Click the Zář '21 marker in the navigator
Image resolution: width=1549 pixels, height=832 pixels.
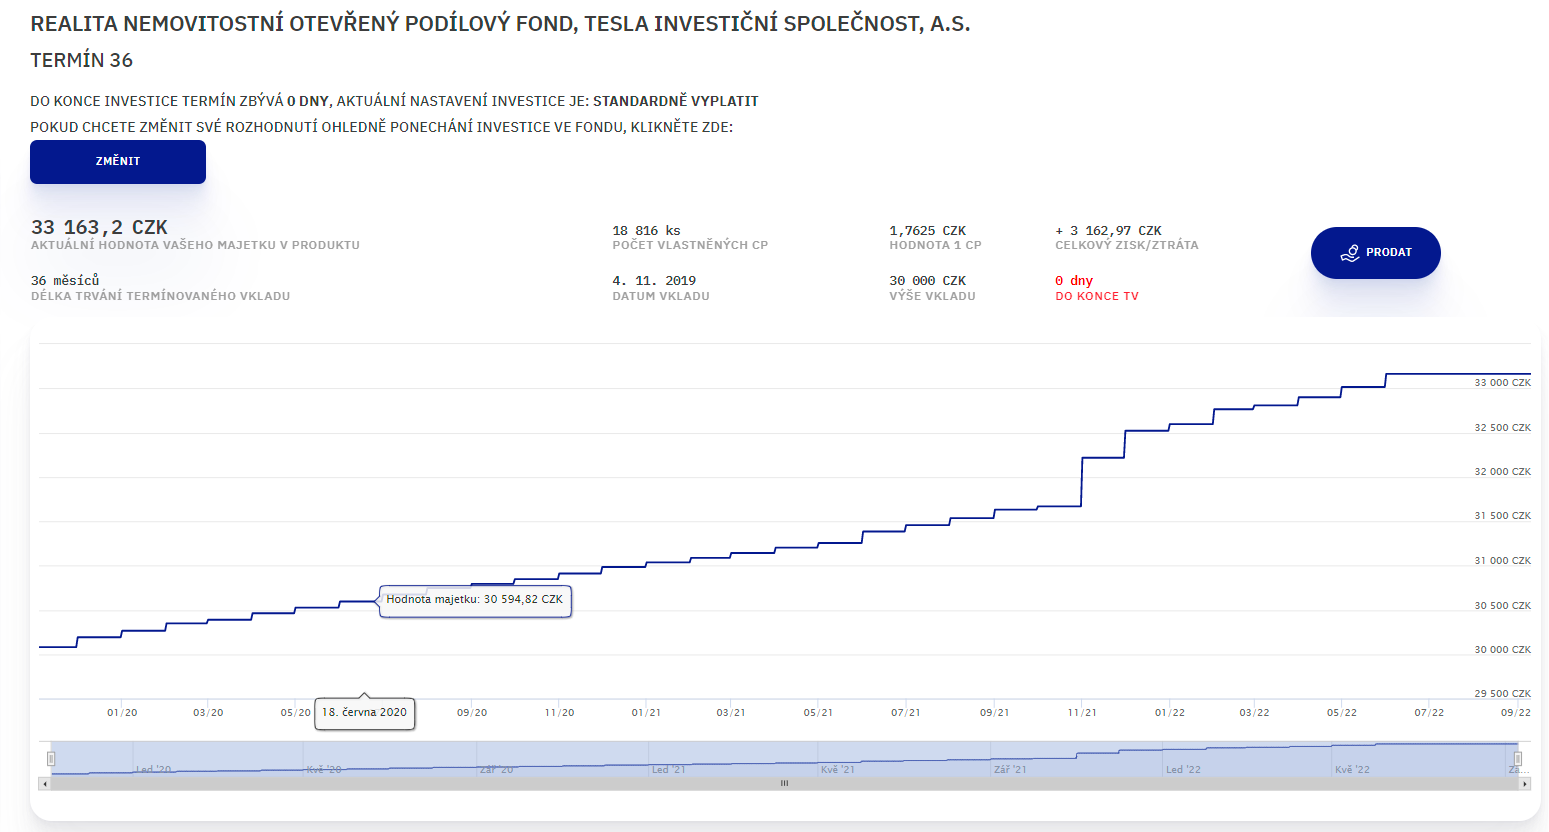pyautogui.click(x=1010, y=769)
